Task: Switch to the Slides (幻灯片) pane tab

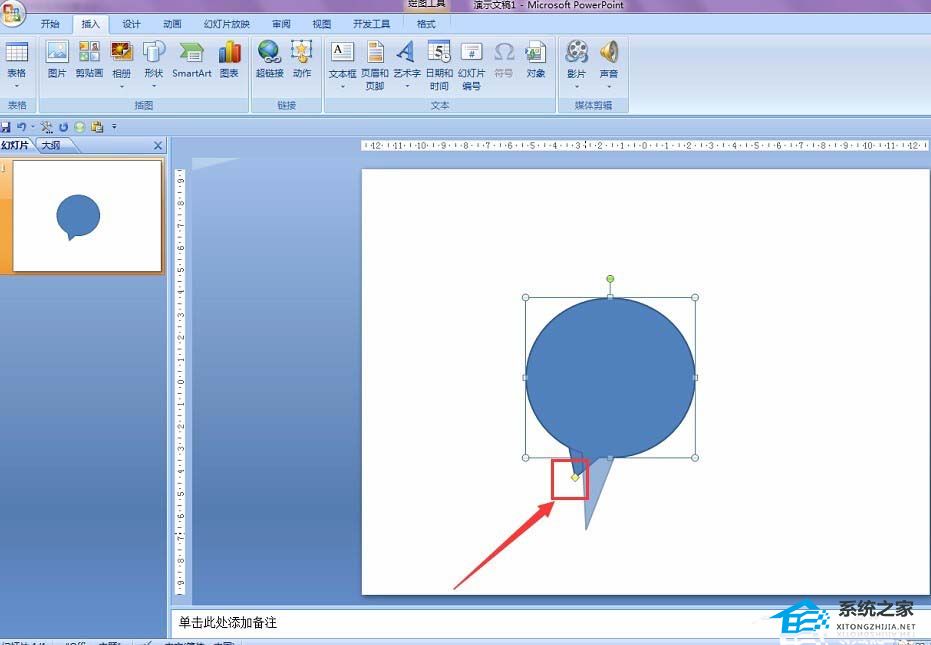Action: [x=15, y=145]
